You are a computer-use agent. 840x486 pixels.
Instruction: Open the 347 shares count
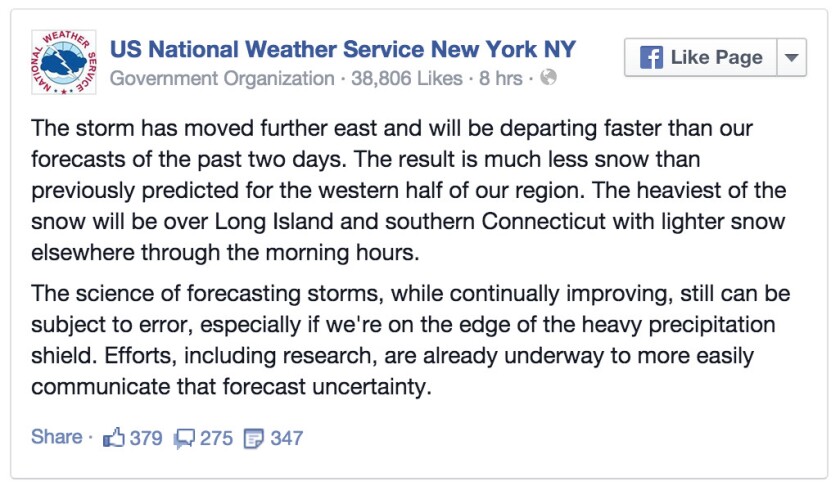pos(287,438)
